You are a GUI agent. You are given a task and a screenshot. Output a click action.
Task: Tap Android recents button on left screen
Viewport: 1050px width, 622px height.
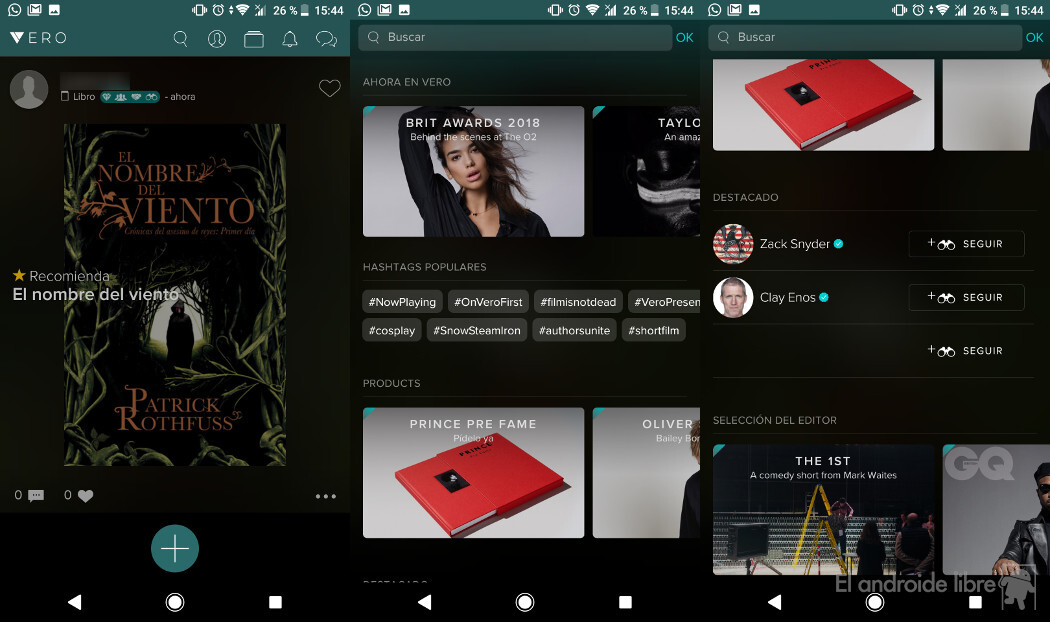click(x=275, y=602)
